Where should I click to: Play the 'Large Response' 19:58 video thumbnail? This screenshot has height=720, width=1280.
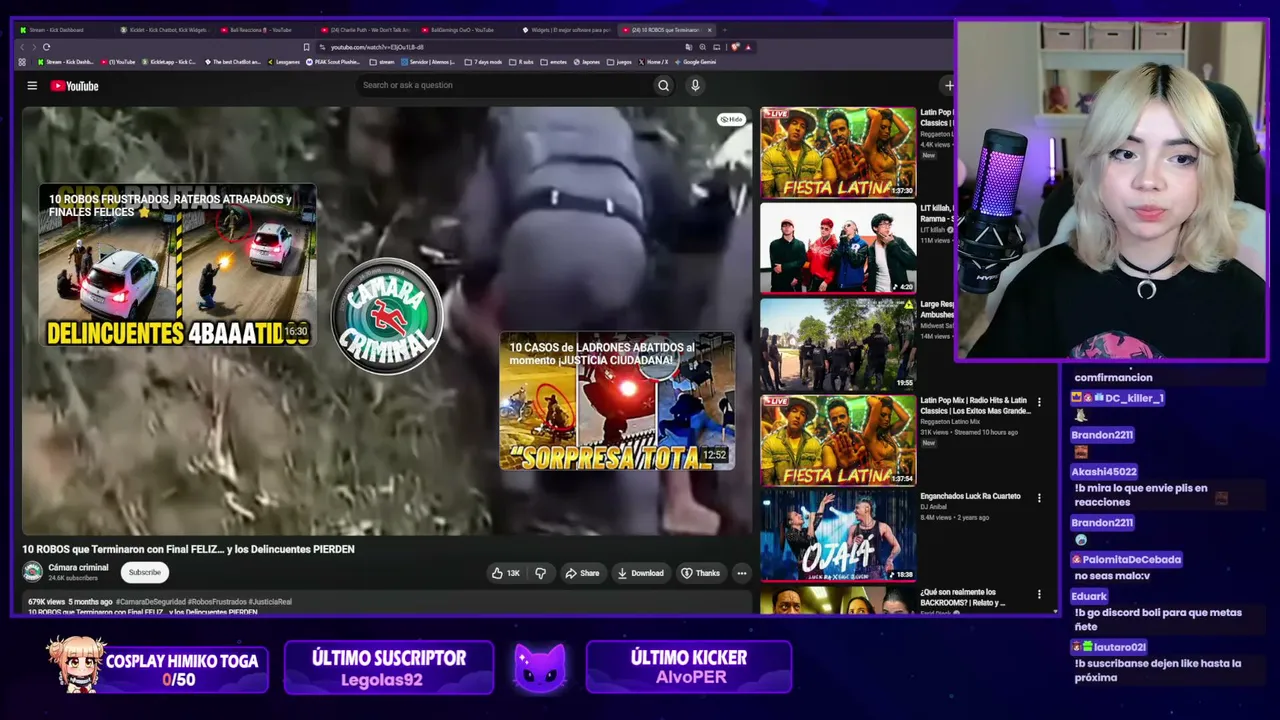[838, 344]
